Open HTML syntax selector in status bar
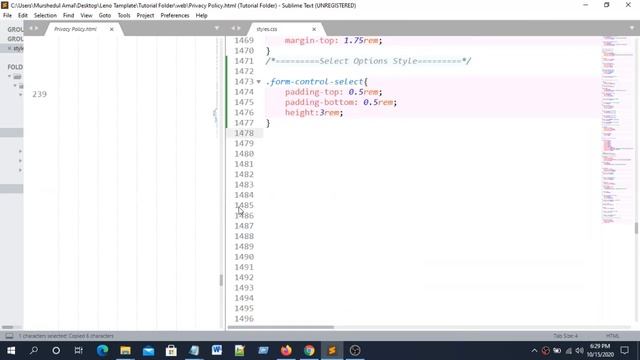Viewport: 640px width, 360px height. (612, 336)
